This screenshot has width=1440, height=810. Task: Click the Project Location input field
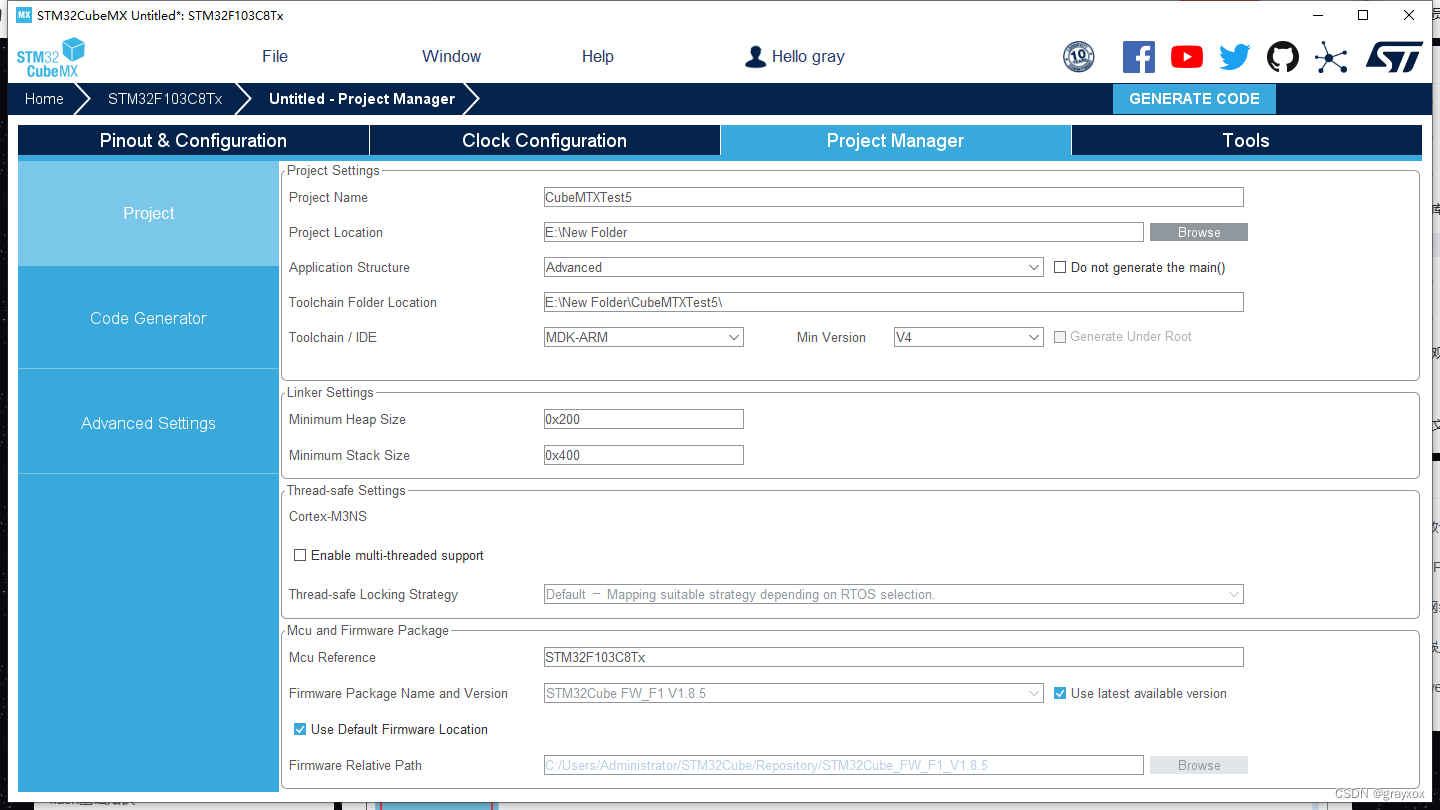coord(844,232)
